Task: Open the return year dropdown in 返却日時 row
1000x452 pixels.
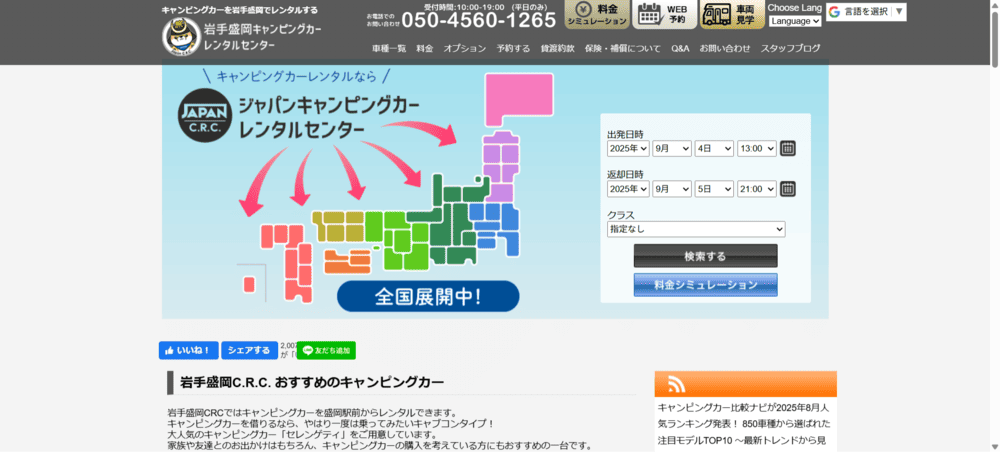Action: [628, 189]
